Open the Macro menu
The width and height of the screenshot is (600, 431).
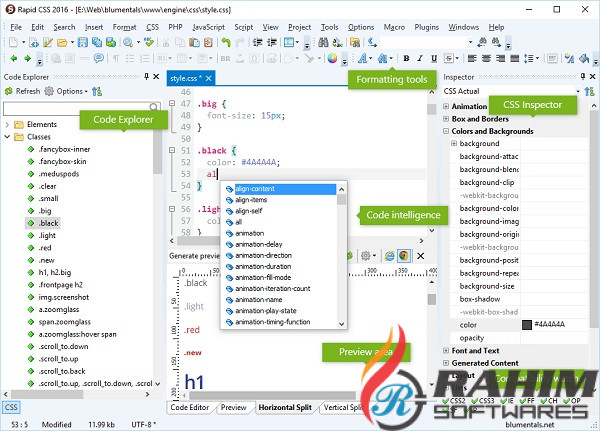[394, 27]
